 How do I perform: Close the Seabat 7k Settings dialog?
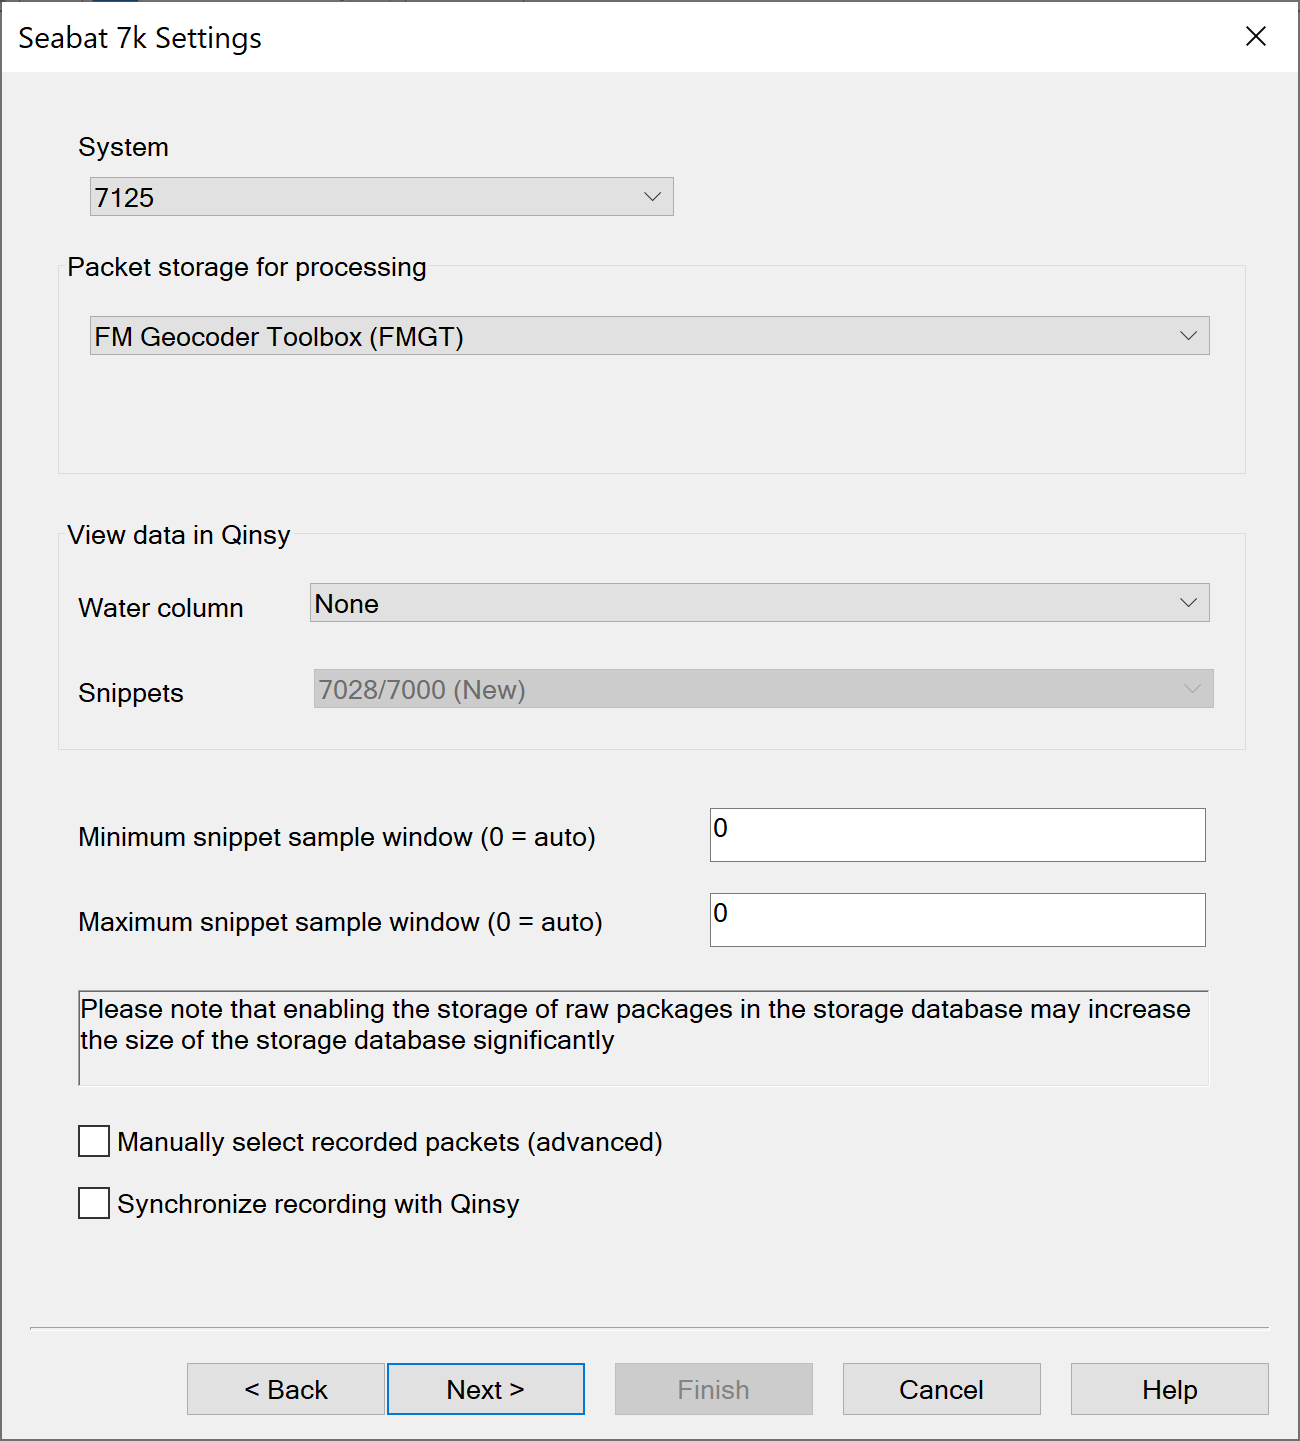[1255, 37]
